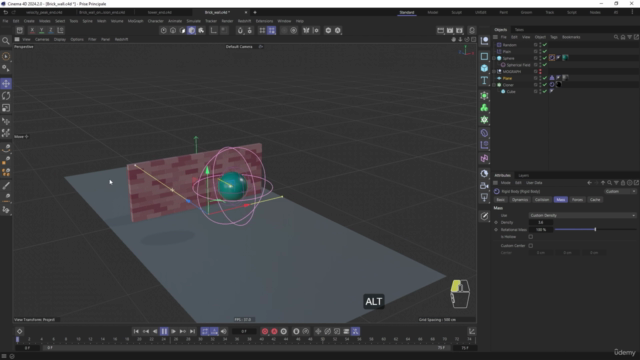Viewport: 640px width, 360px height.
Task: Click the Density value field
Action: coord(541,222)
